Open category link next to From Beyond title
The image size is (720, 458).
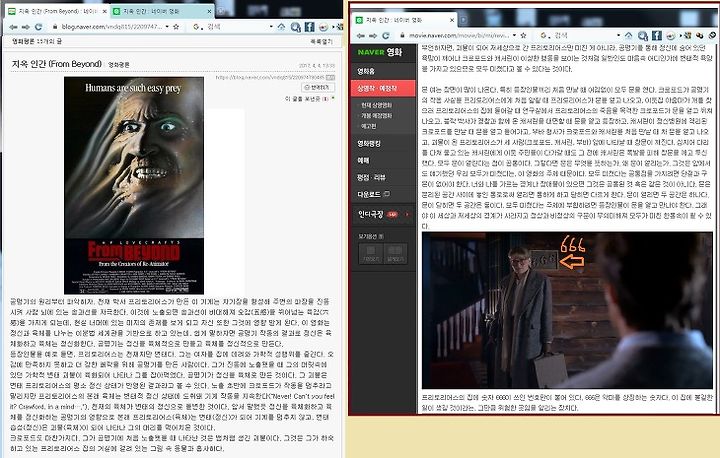pyautogui.click(x=118, y=65)
